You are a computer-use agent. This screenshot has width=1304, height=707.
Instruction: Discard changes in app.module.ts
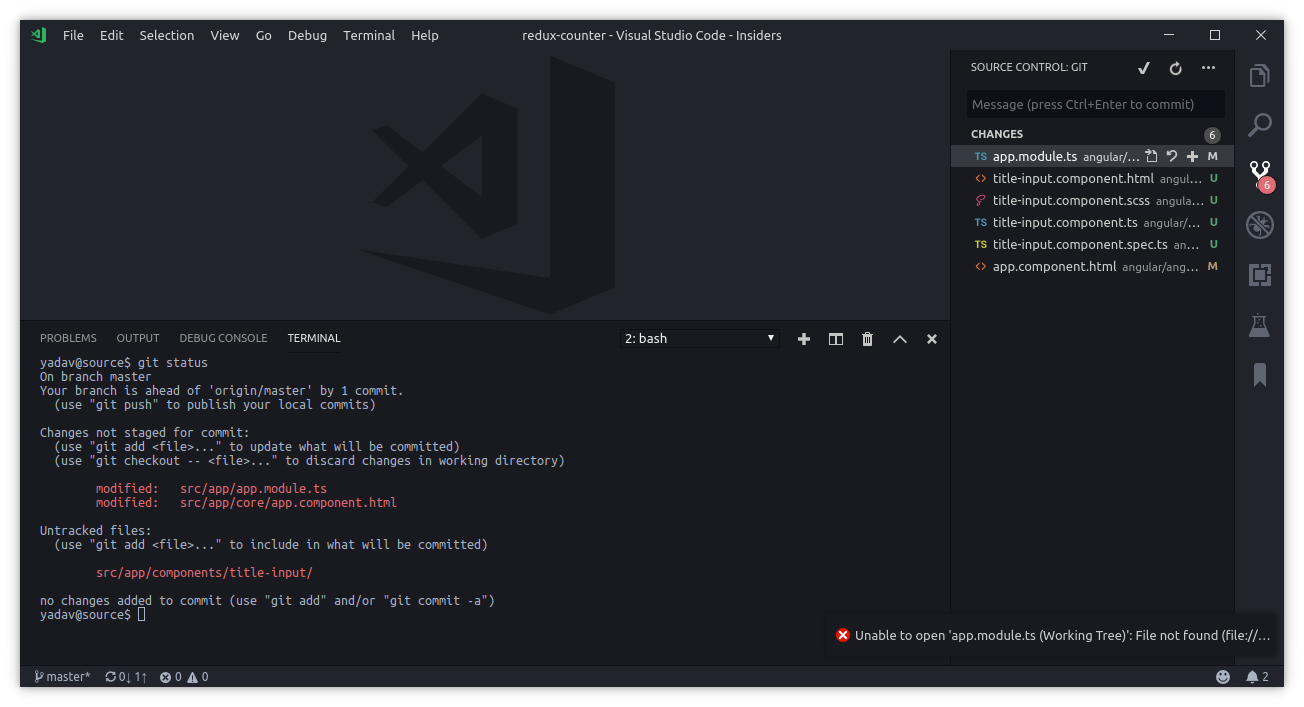tap(1172, 156)
